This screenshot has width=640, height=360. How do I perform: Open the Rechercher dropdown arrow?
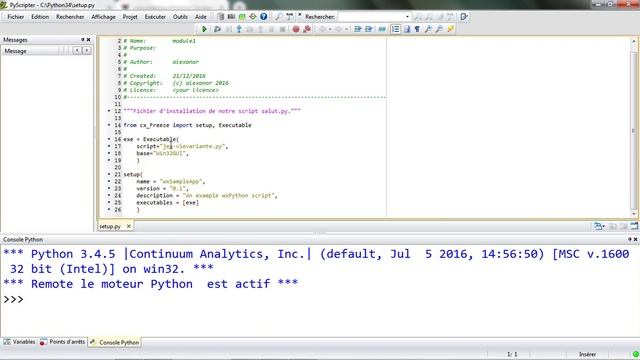tap(407, 17)
